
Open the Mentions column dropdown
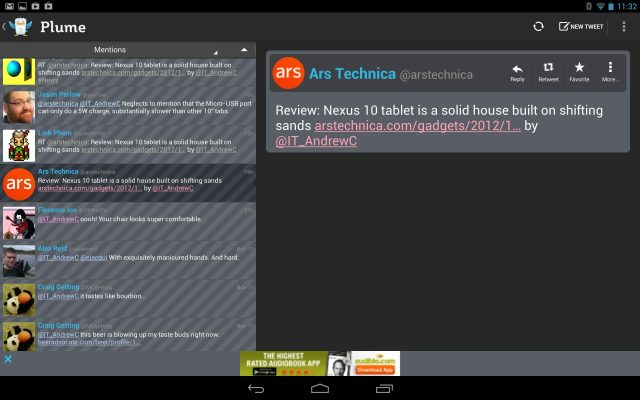pyautogui.click(x=110, y=50)
